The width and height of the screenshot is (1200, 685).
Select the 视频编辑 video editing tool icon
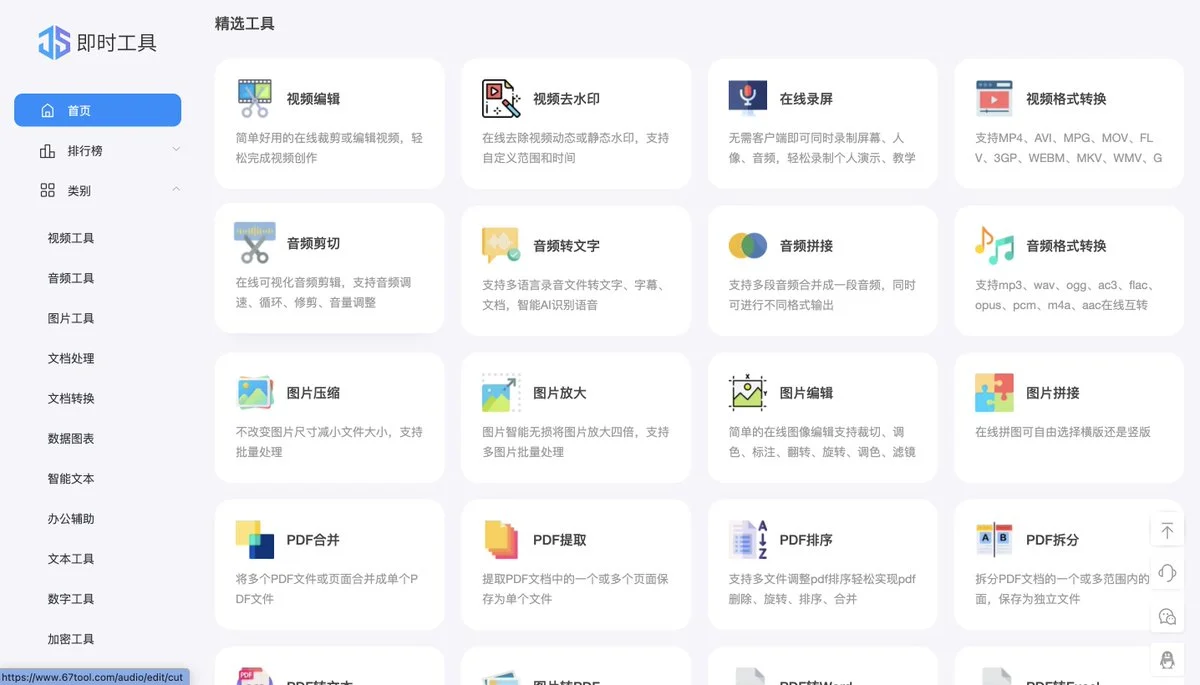point(253,98)
